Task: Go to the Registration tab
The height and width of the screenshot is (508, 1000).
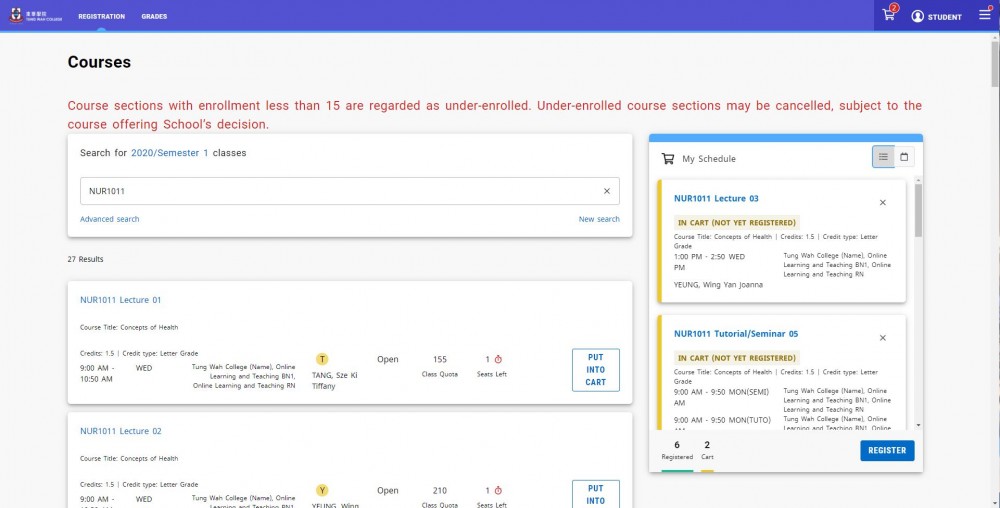Action: [101, 17]
